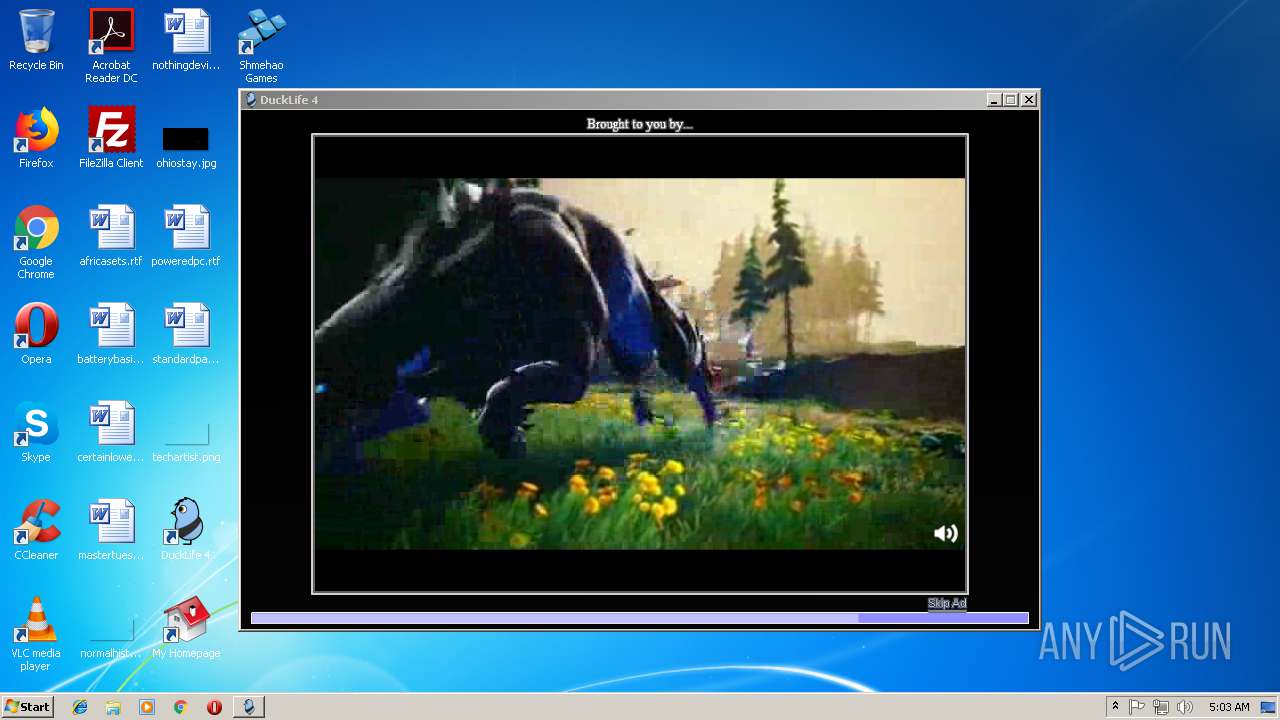Select the certainlowe... document
Viewport: 1280px width, 720px height.
[111, 432]
